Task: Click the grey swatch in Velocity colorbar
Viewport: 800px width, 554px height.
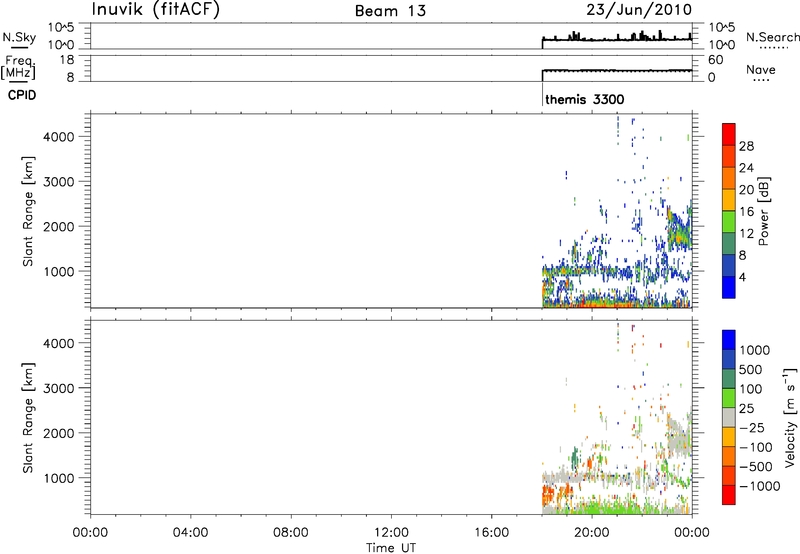Action: pyautogui.click(x=729, y=418)
